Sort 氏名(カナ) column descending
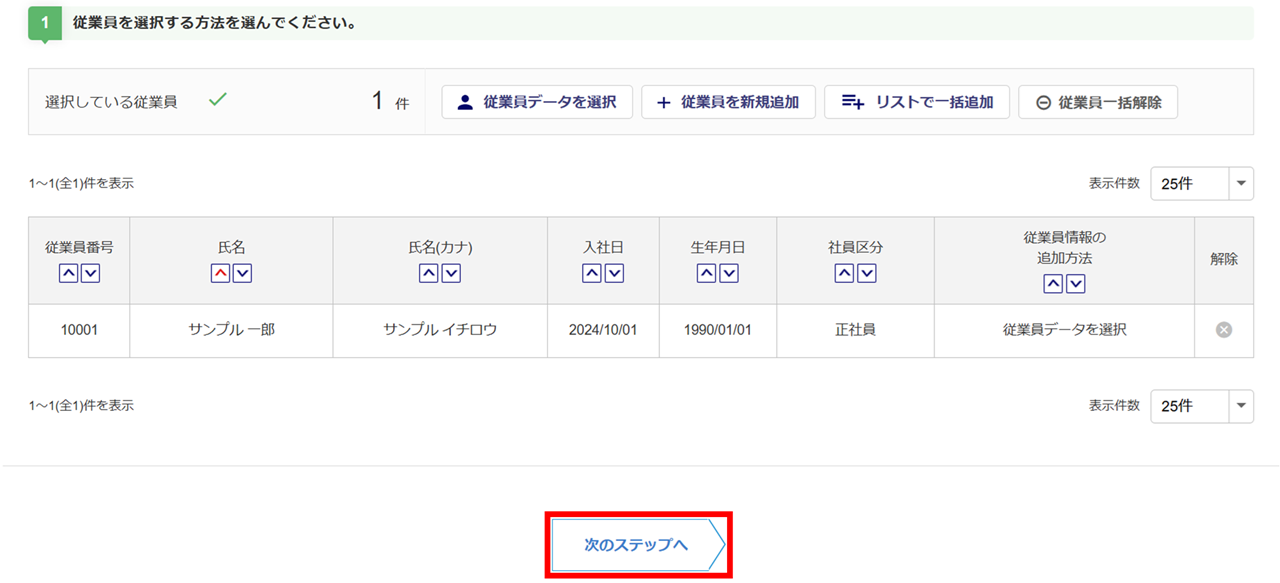Image resolution: width=1280 pixels, height=583 pixels. [451, 273]
